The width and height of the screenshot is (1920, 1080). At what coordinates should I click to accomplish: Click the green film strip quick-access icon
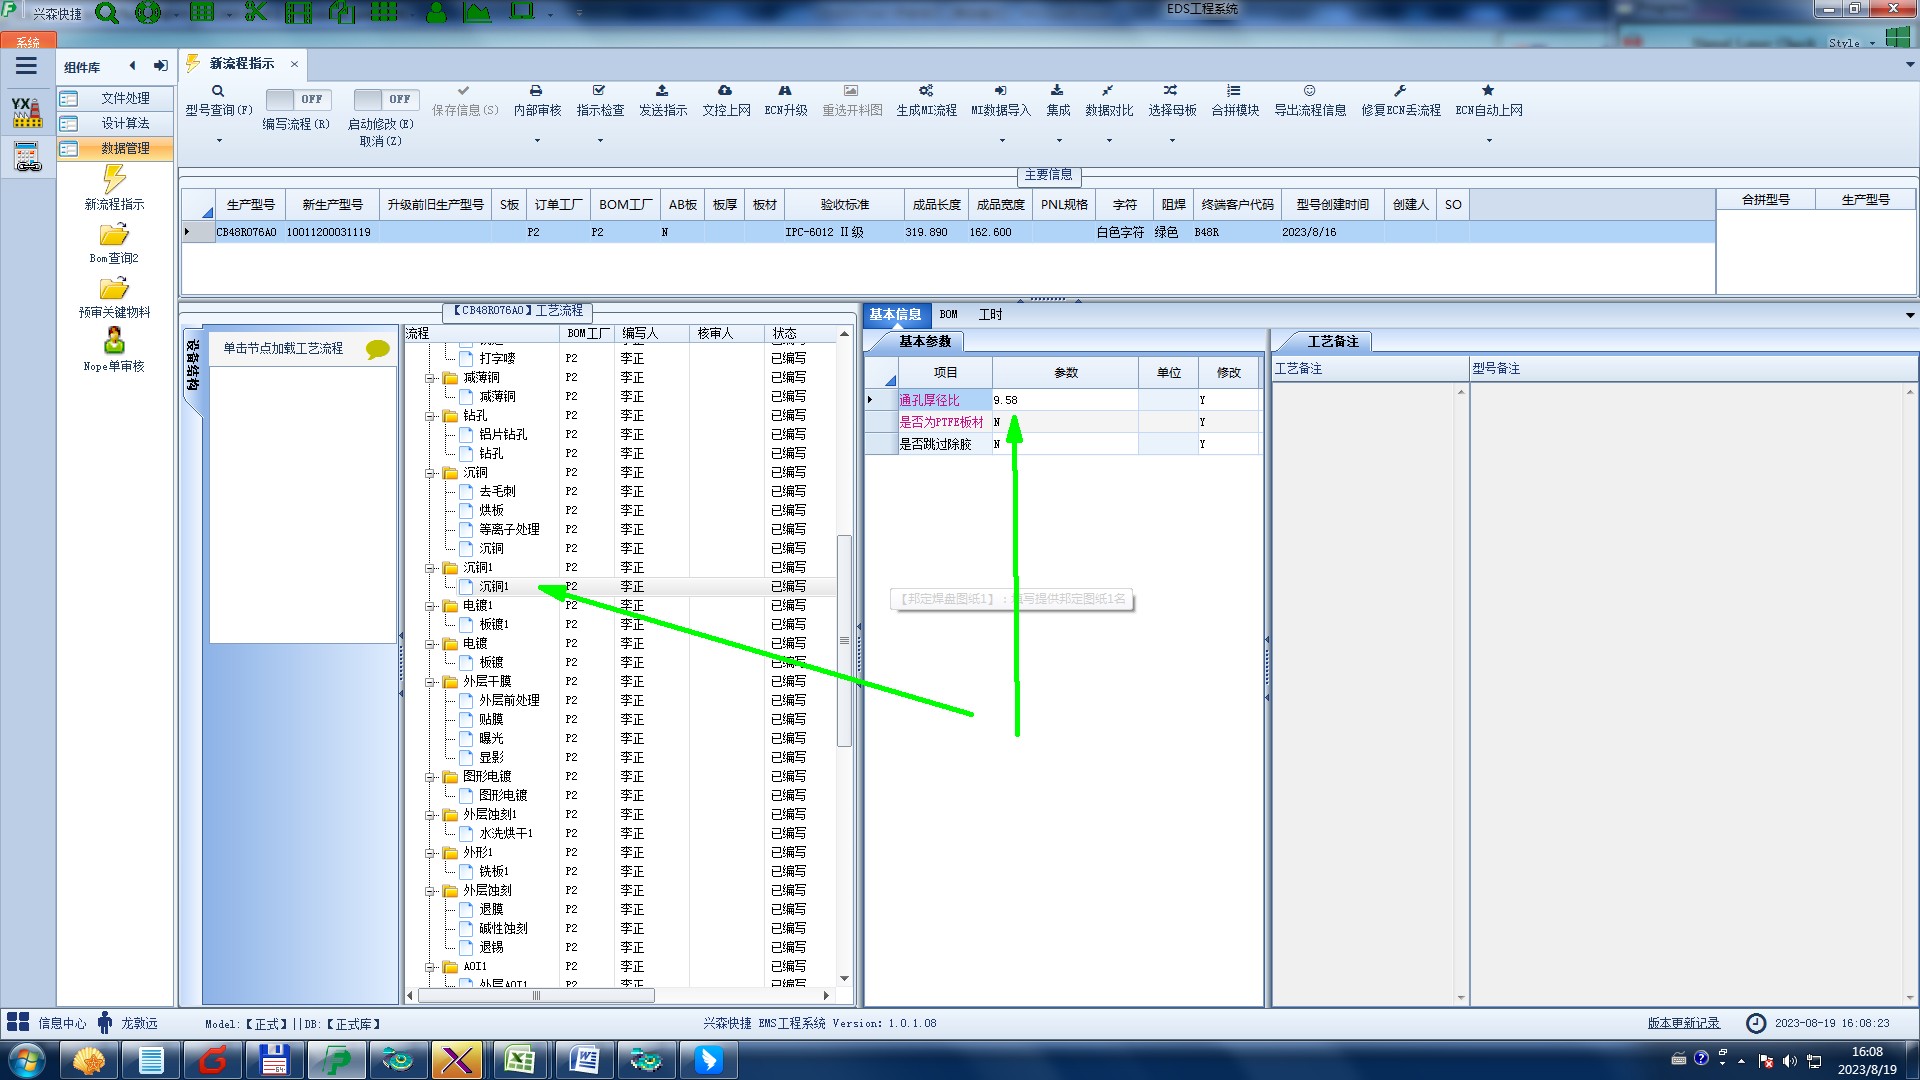(298, 13)
